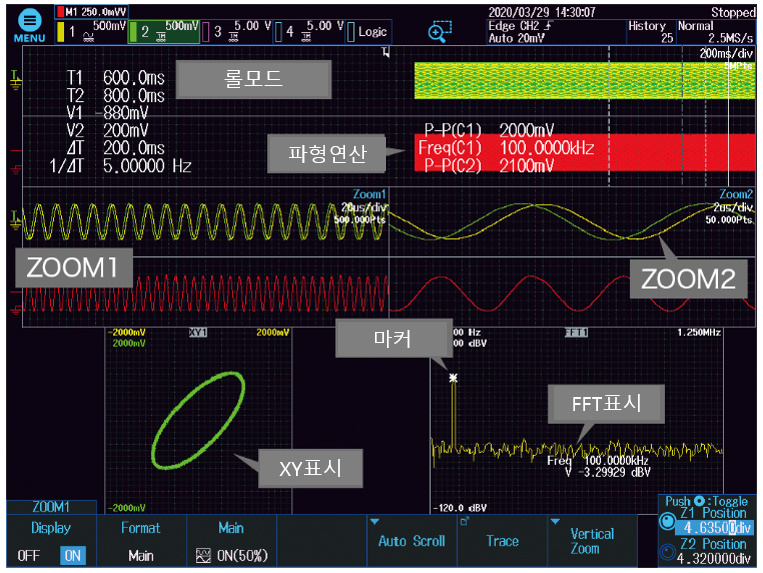Click the yellow main waveform band
The height and width of the screenshot is (573, 763).
[x=584, y=80]
